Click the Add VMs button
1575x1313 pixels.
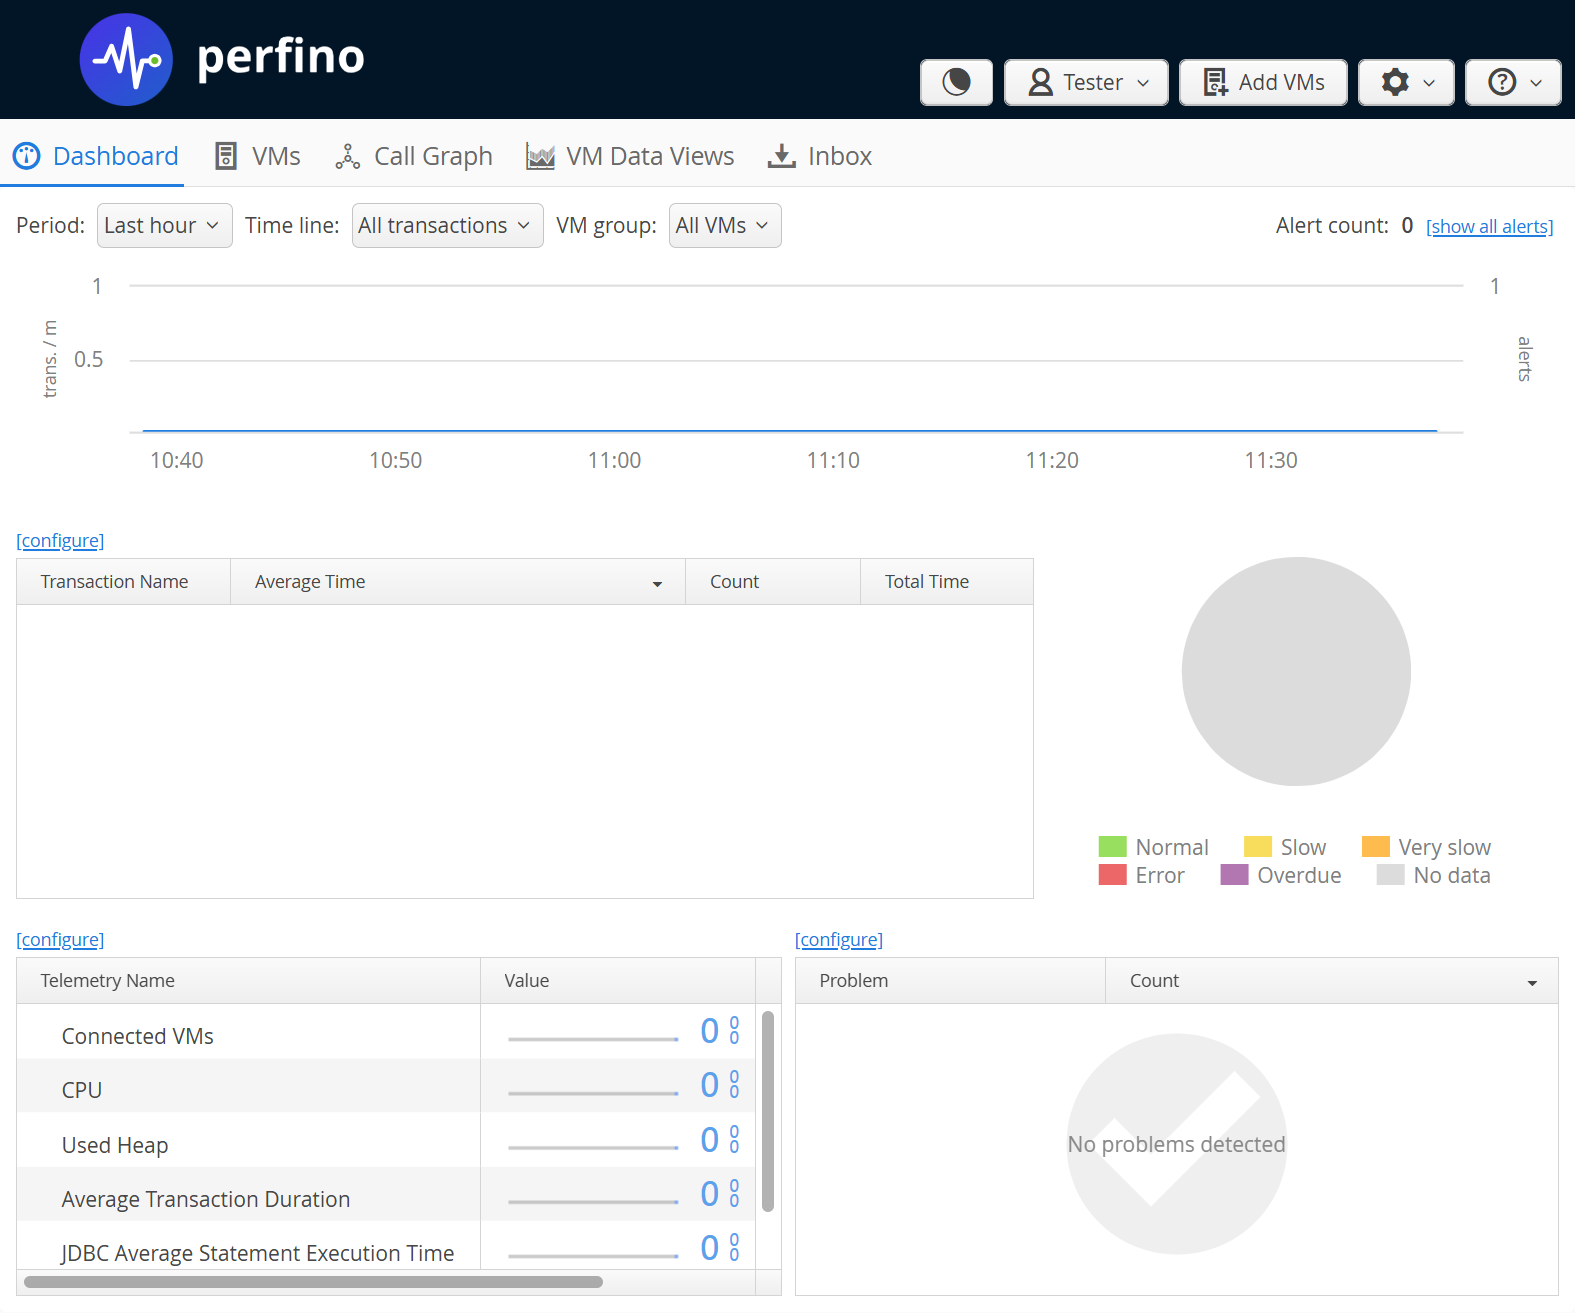click(1263, 82)
